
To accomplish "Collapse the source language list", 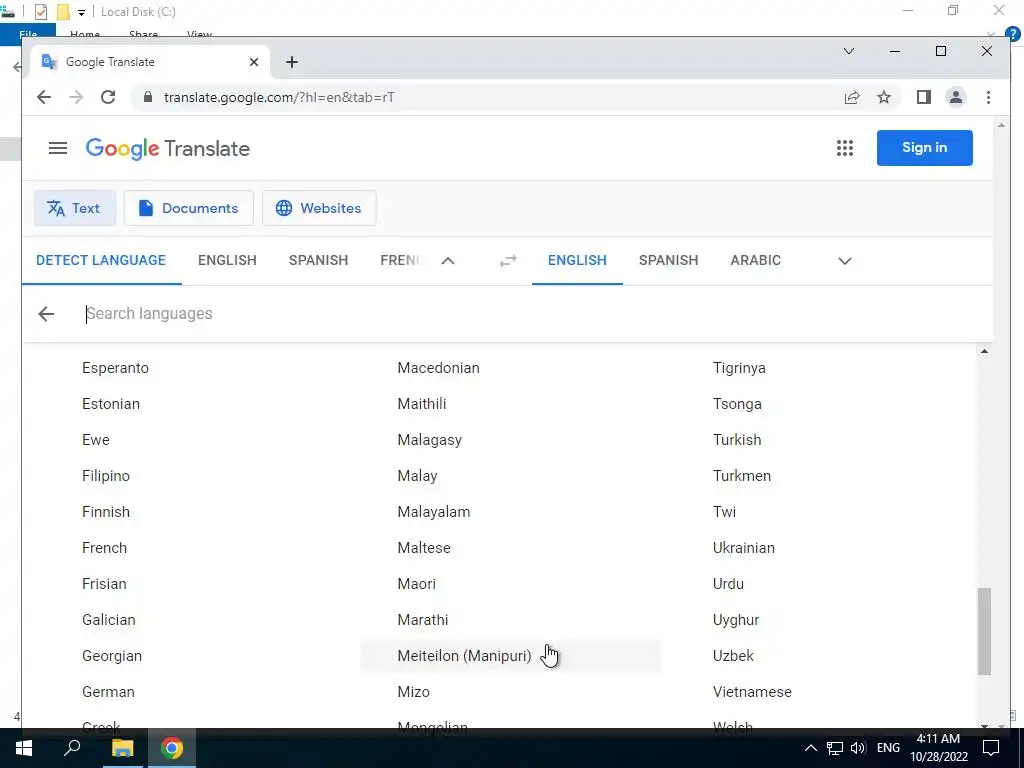I will point(448,261).
